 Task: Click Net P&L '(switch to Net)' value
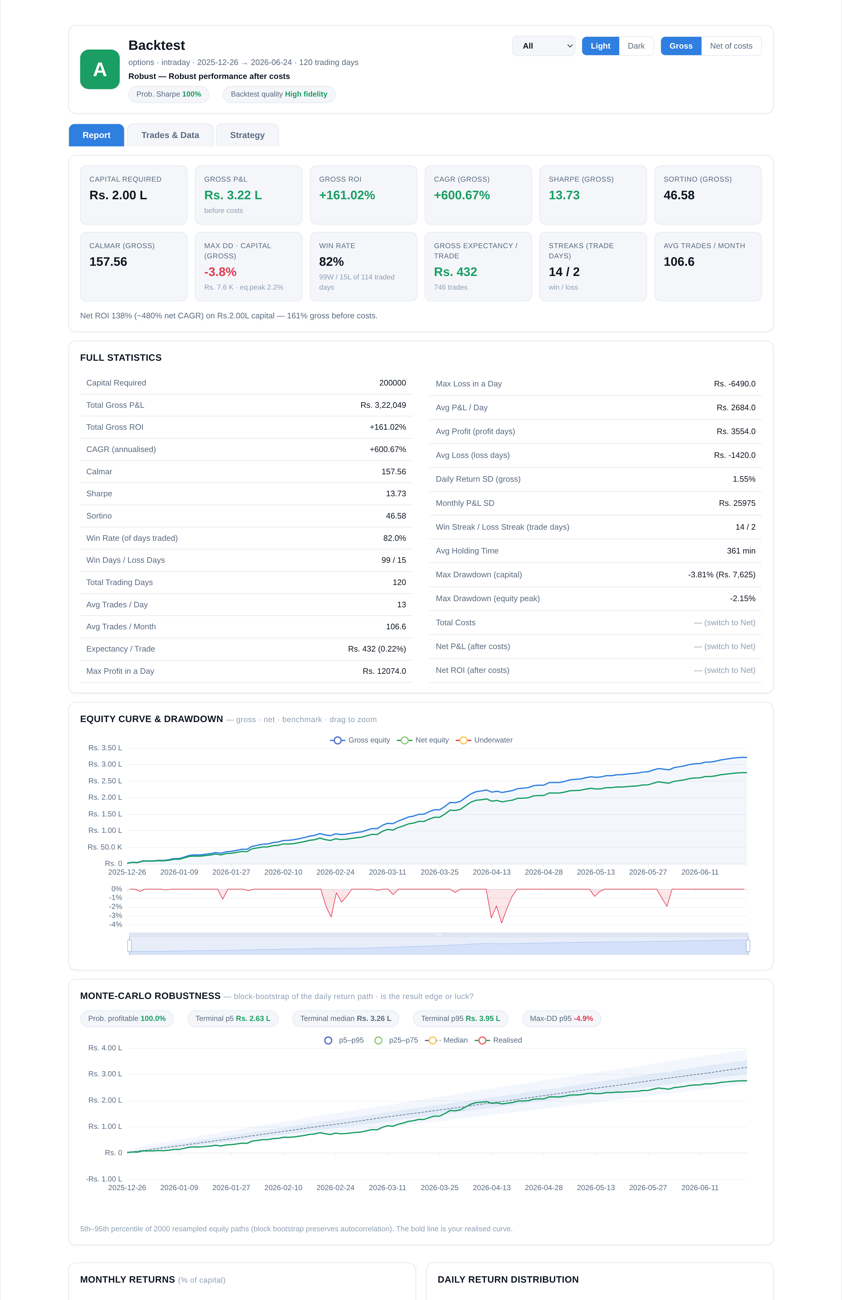(725, 647)
